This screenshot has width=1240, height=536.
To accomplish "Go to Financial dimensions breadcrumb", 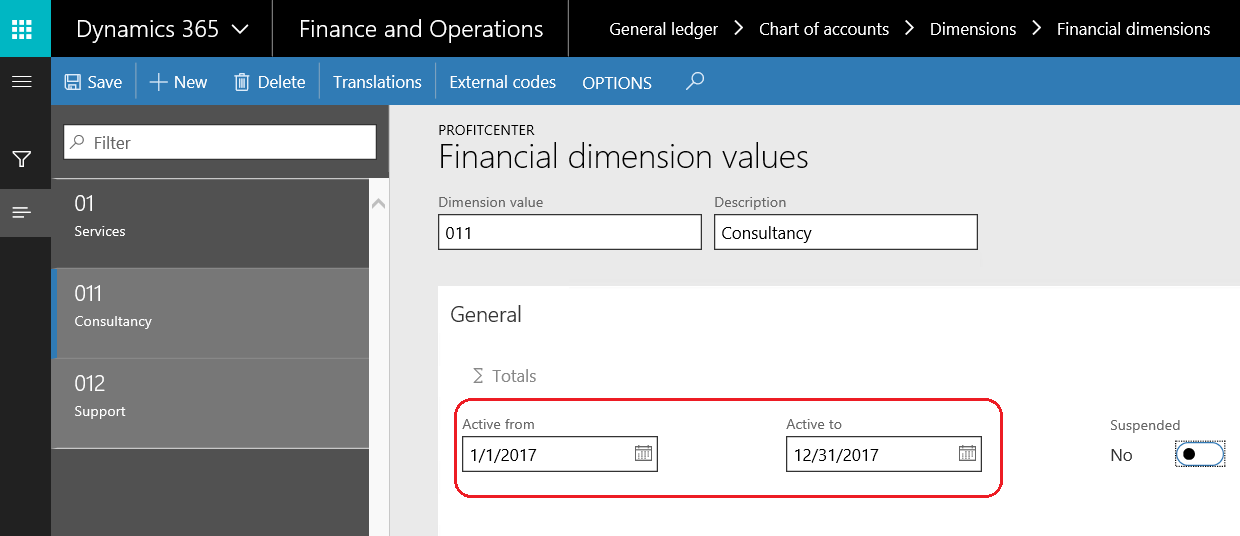I will (x=1133, y=29).
